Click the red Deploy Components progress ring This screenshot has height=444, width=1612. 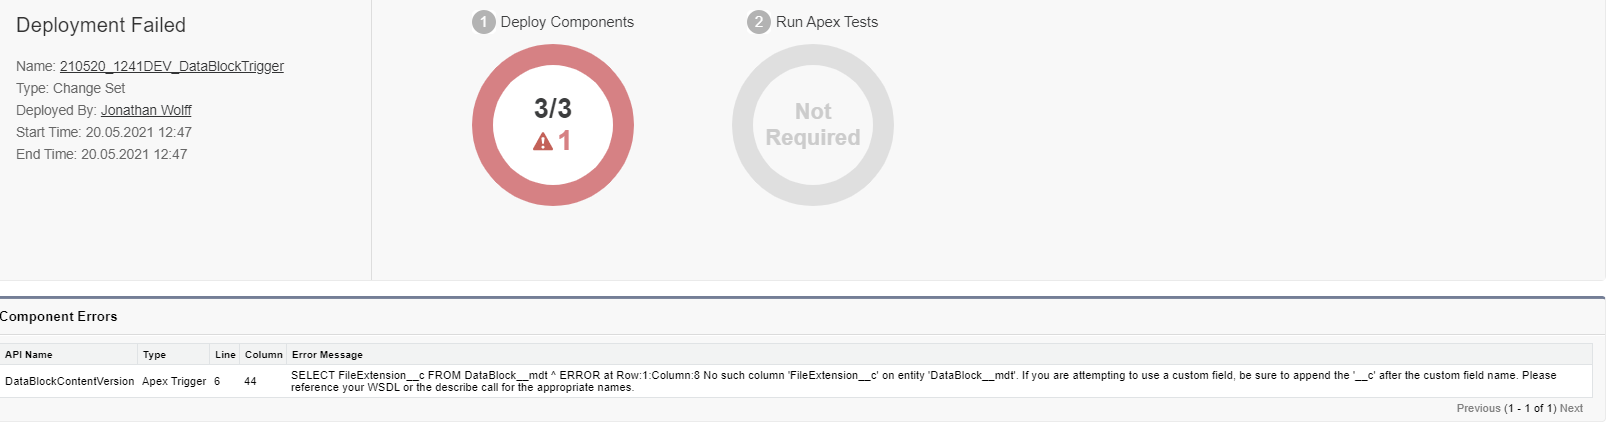click(488, 125)
